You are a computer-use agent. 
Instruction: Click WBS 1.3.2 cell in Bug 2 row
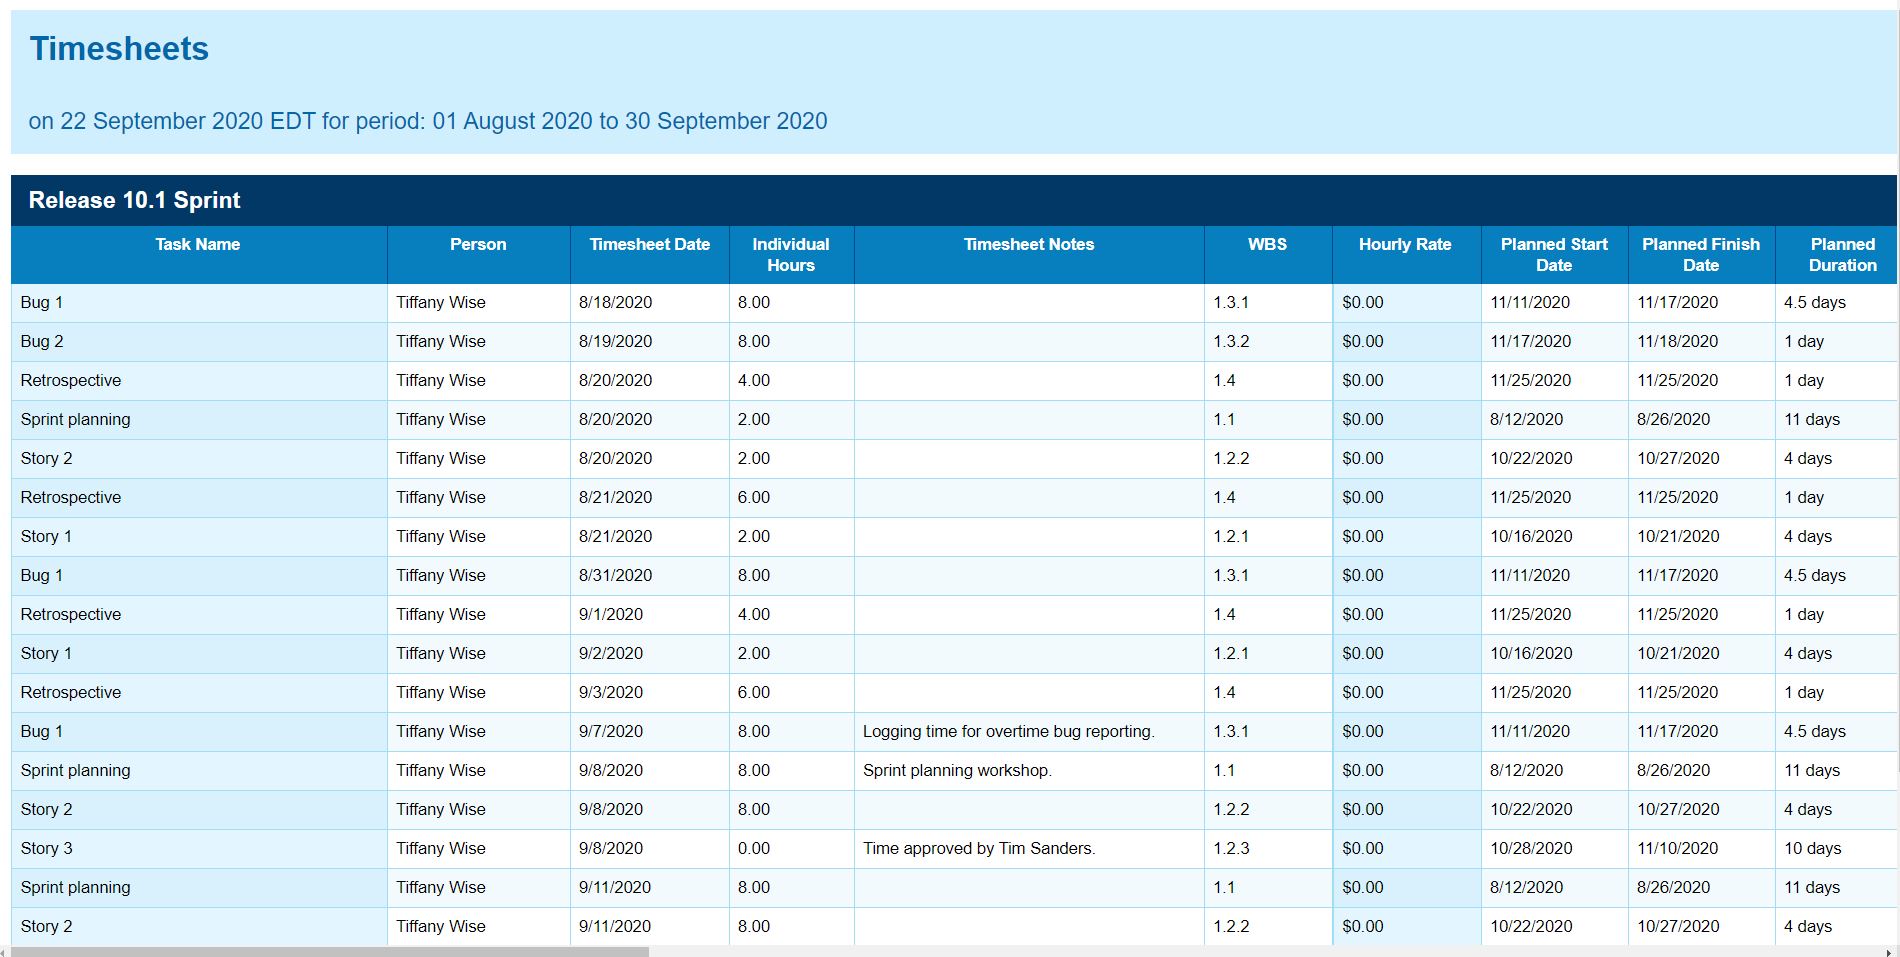point(1268,341)
